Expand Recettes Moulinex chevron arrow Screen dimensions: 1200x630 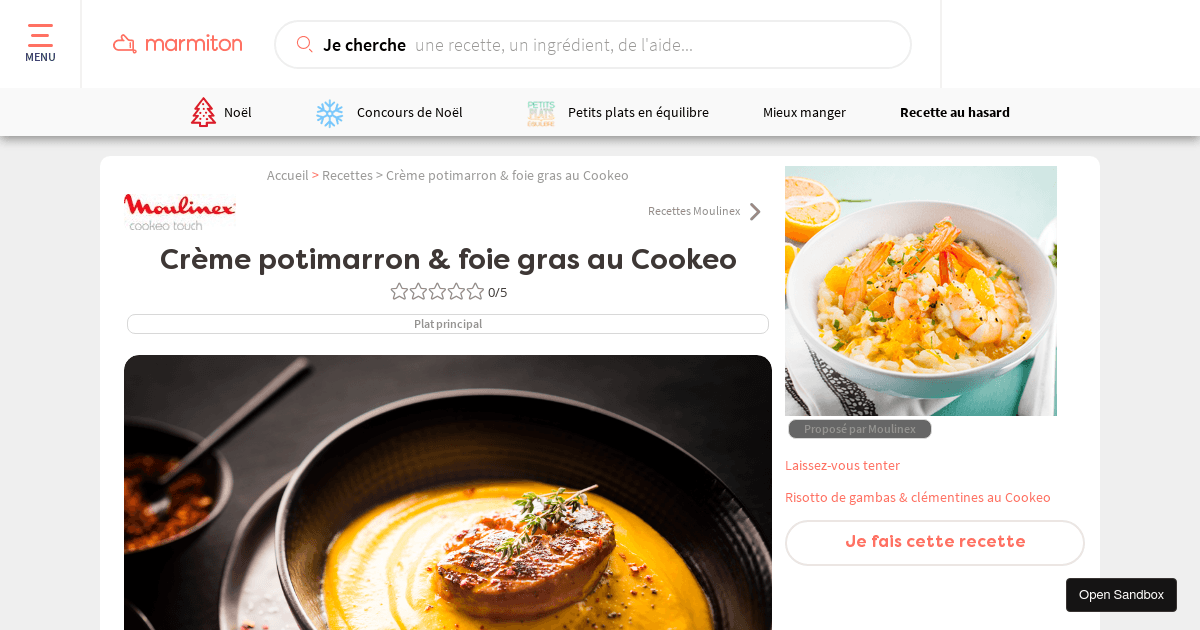point(755,211)
